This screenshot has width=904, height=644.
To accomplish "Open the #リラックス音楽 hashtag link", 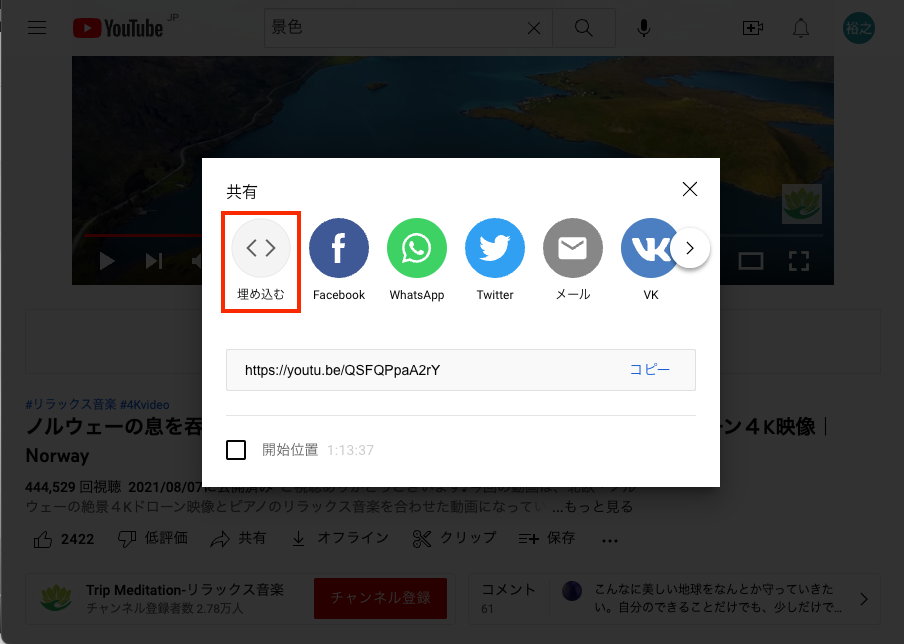I will click(x=71, y=404).
